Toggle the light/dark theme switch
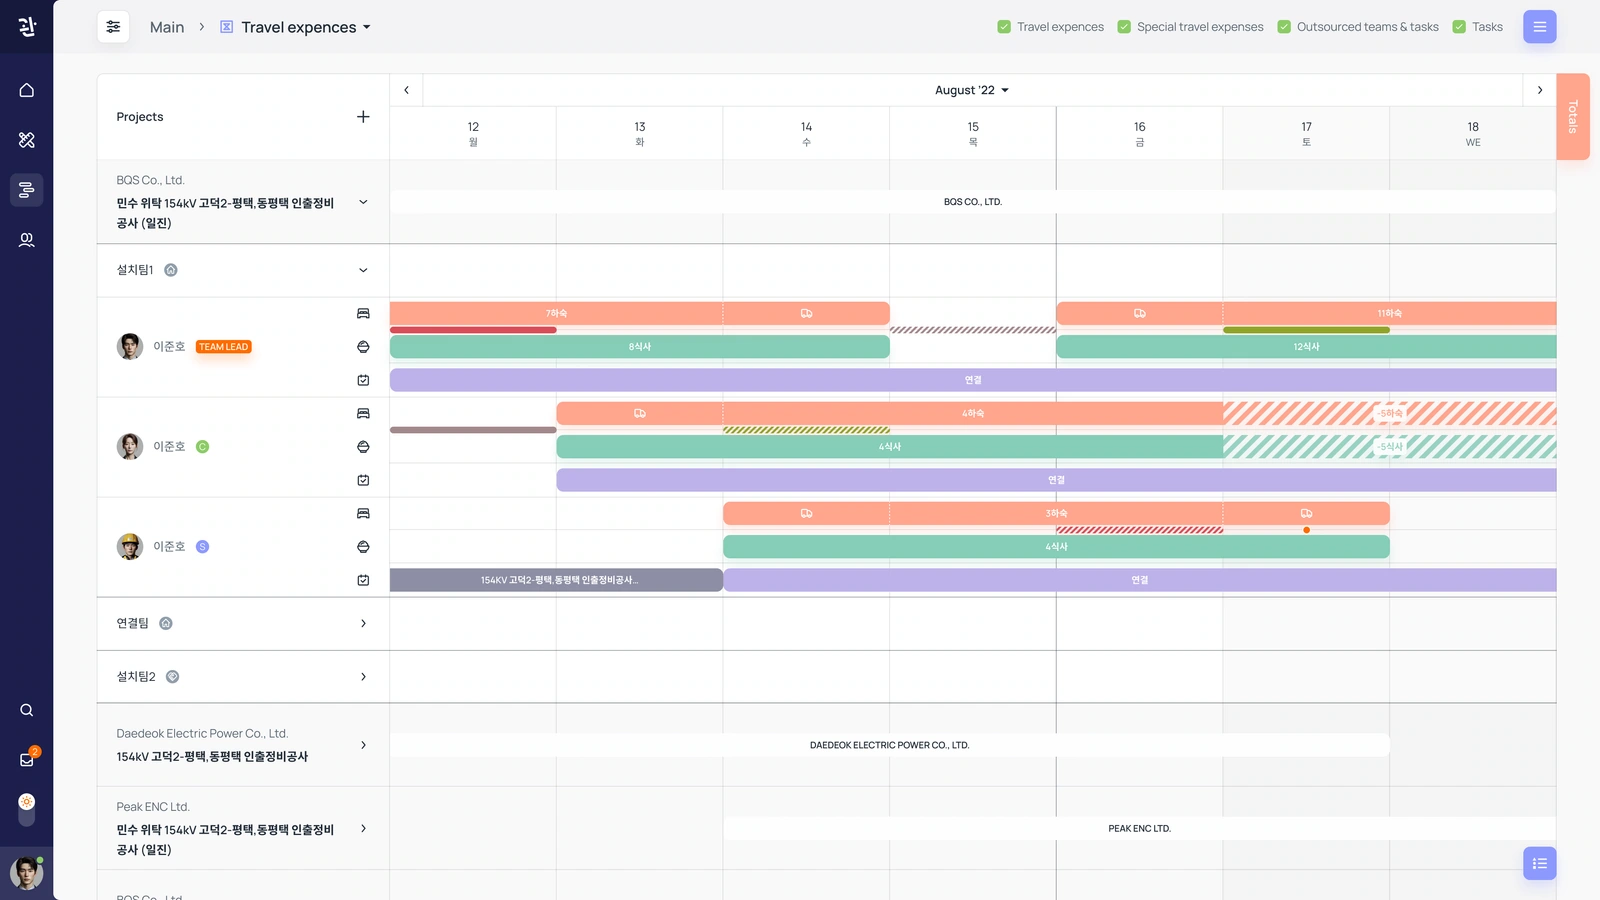 [x=27, y=809]
